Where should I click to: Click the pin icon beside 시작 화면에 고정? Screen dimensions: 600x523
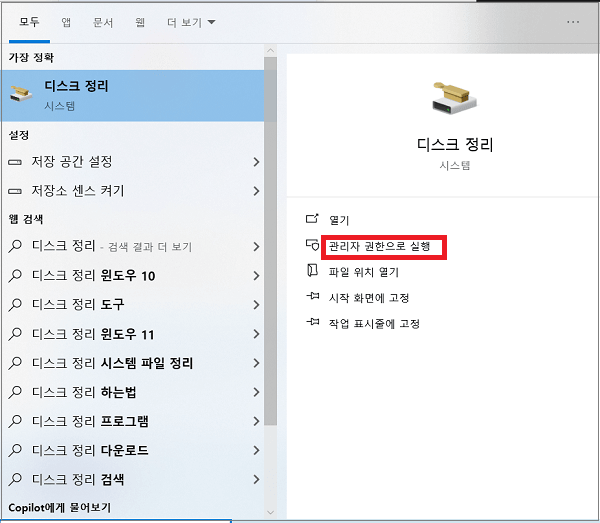(x=313, y=296)
